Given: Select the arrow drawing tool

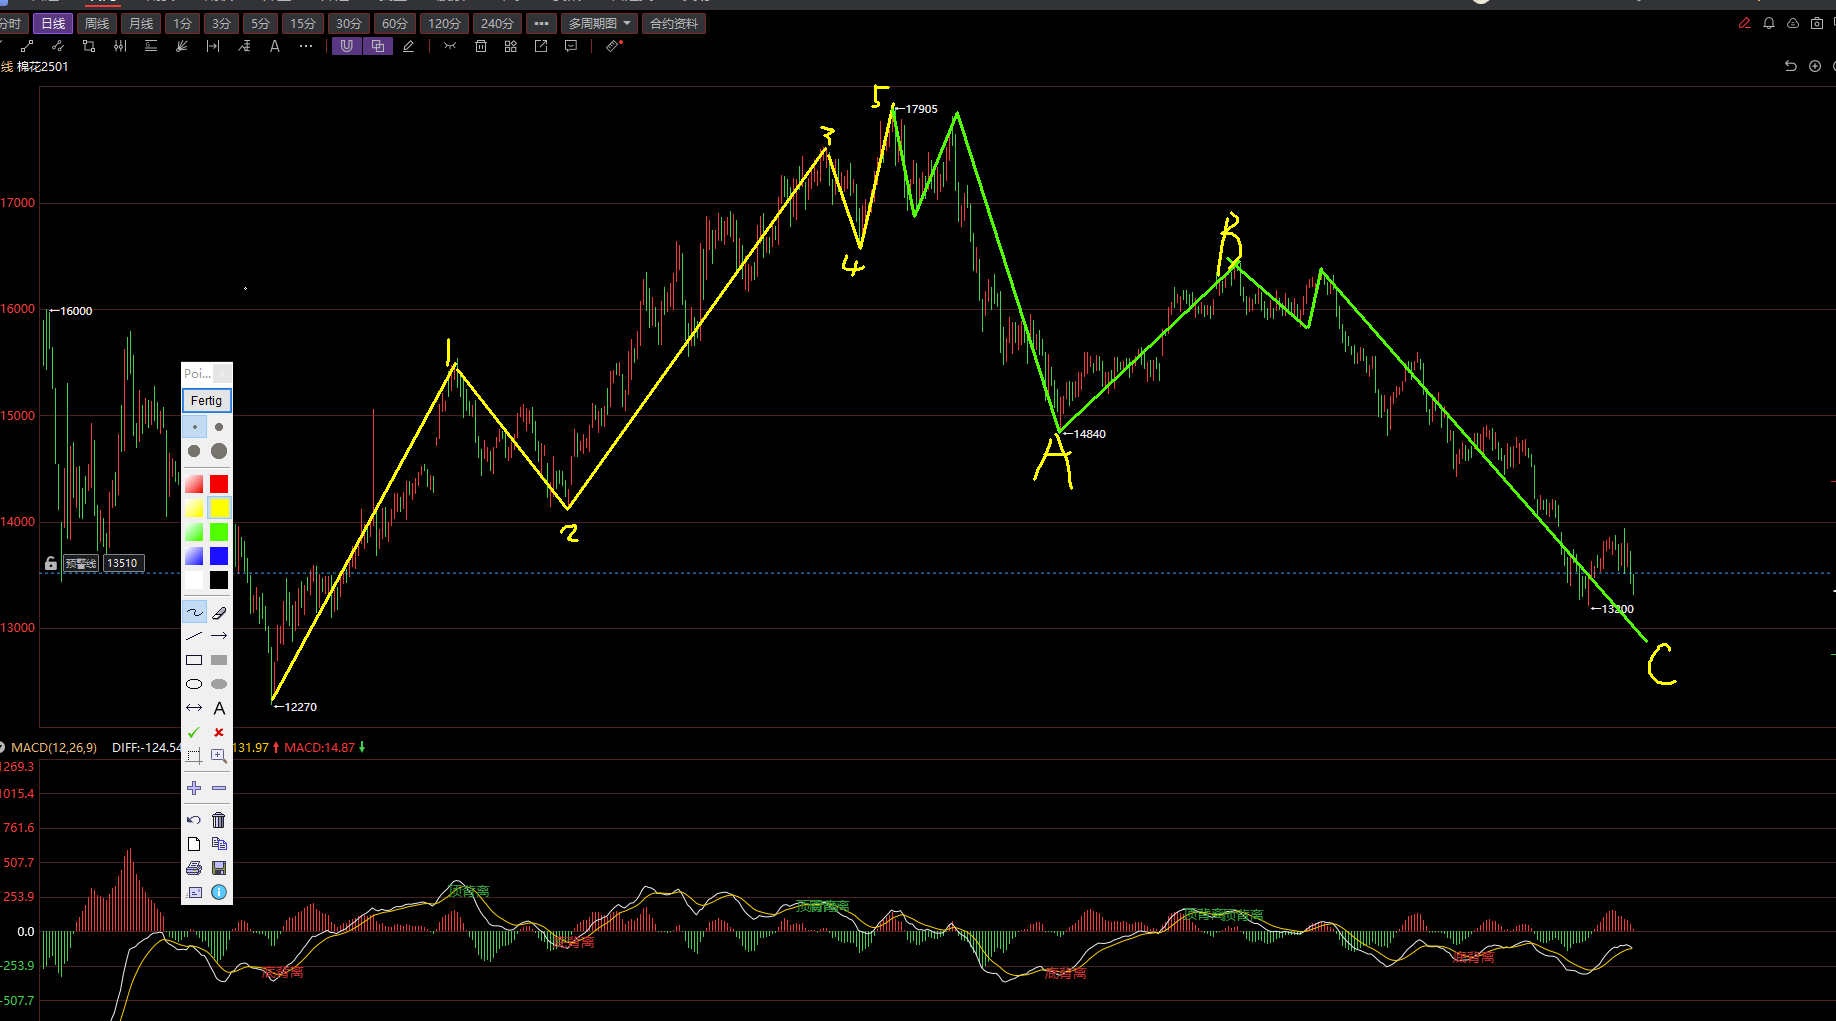Looking at the screenshot, I should coord(219,636).
